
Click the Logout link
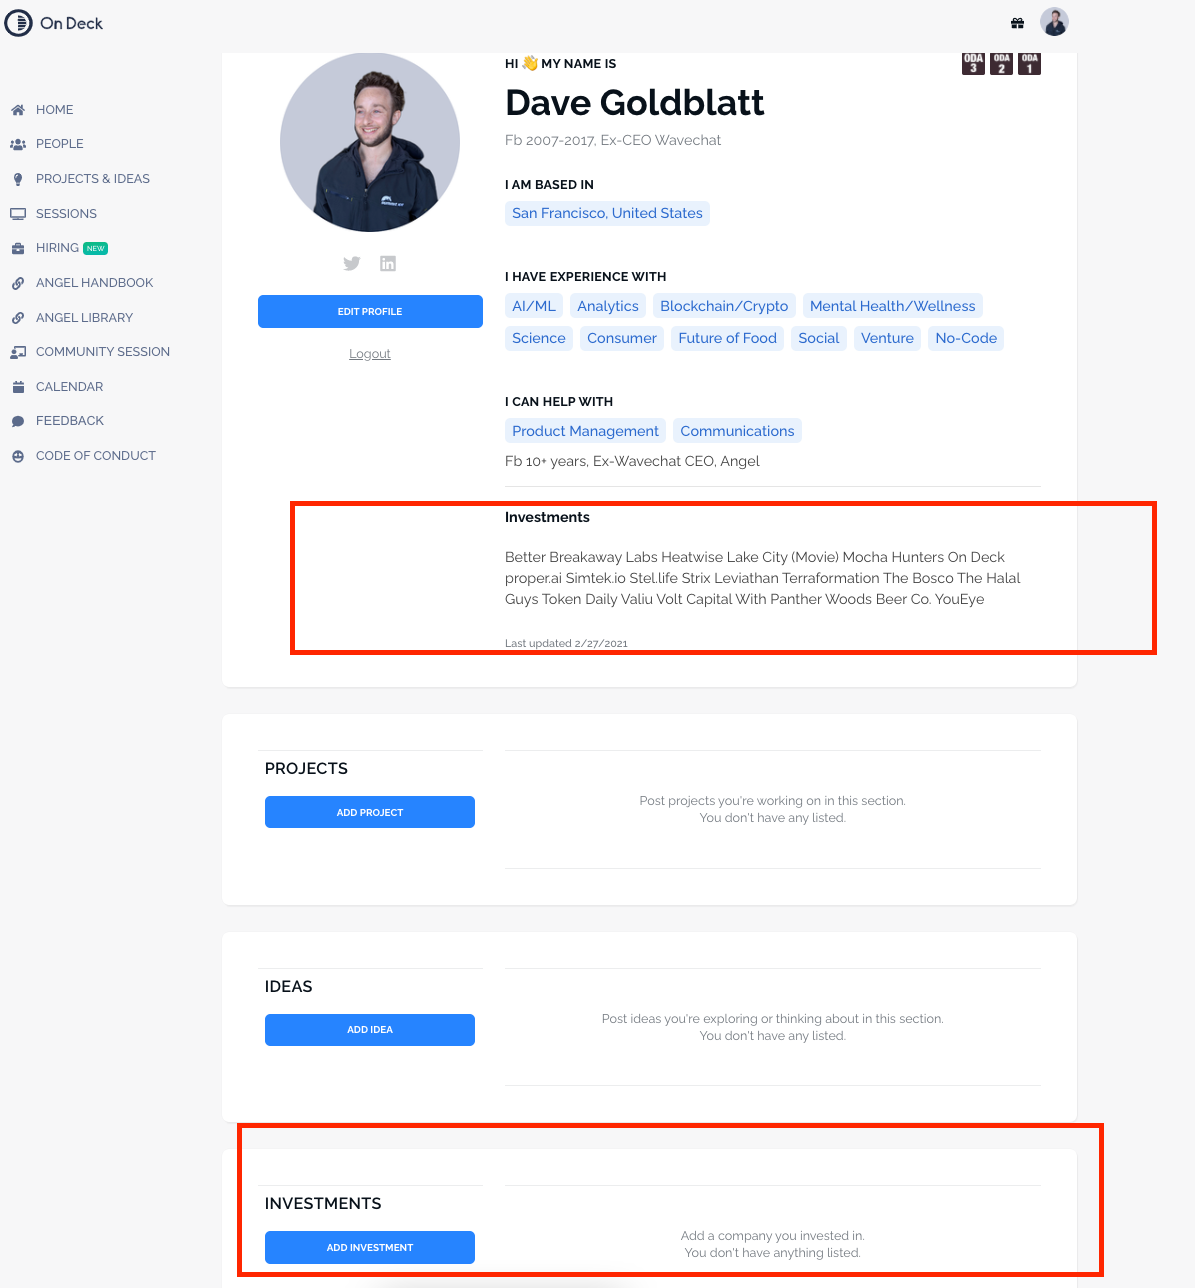(x=370, y=354)
